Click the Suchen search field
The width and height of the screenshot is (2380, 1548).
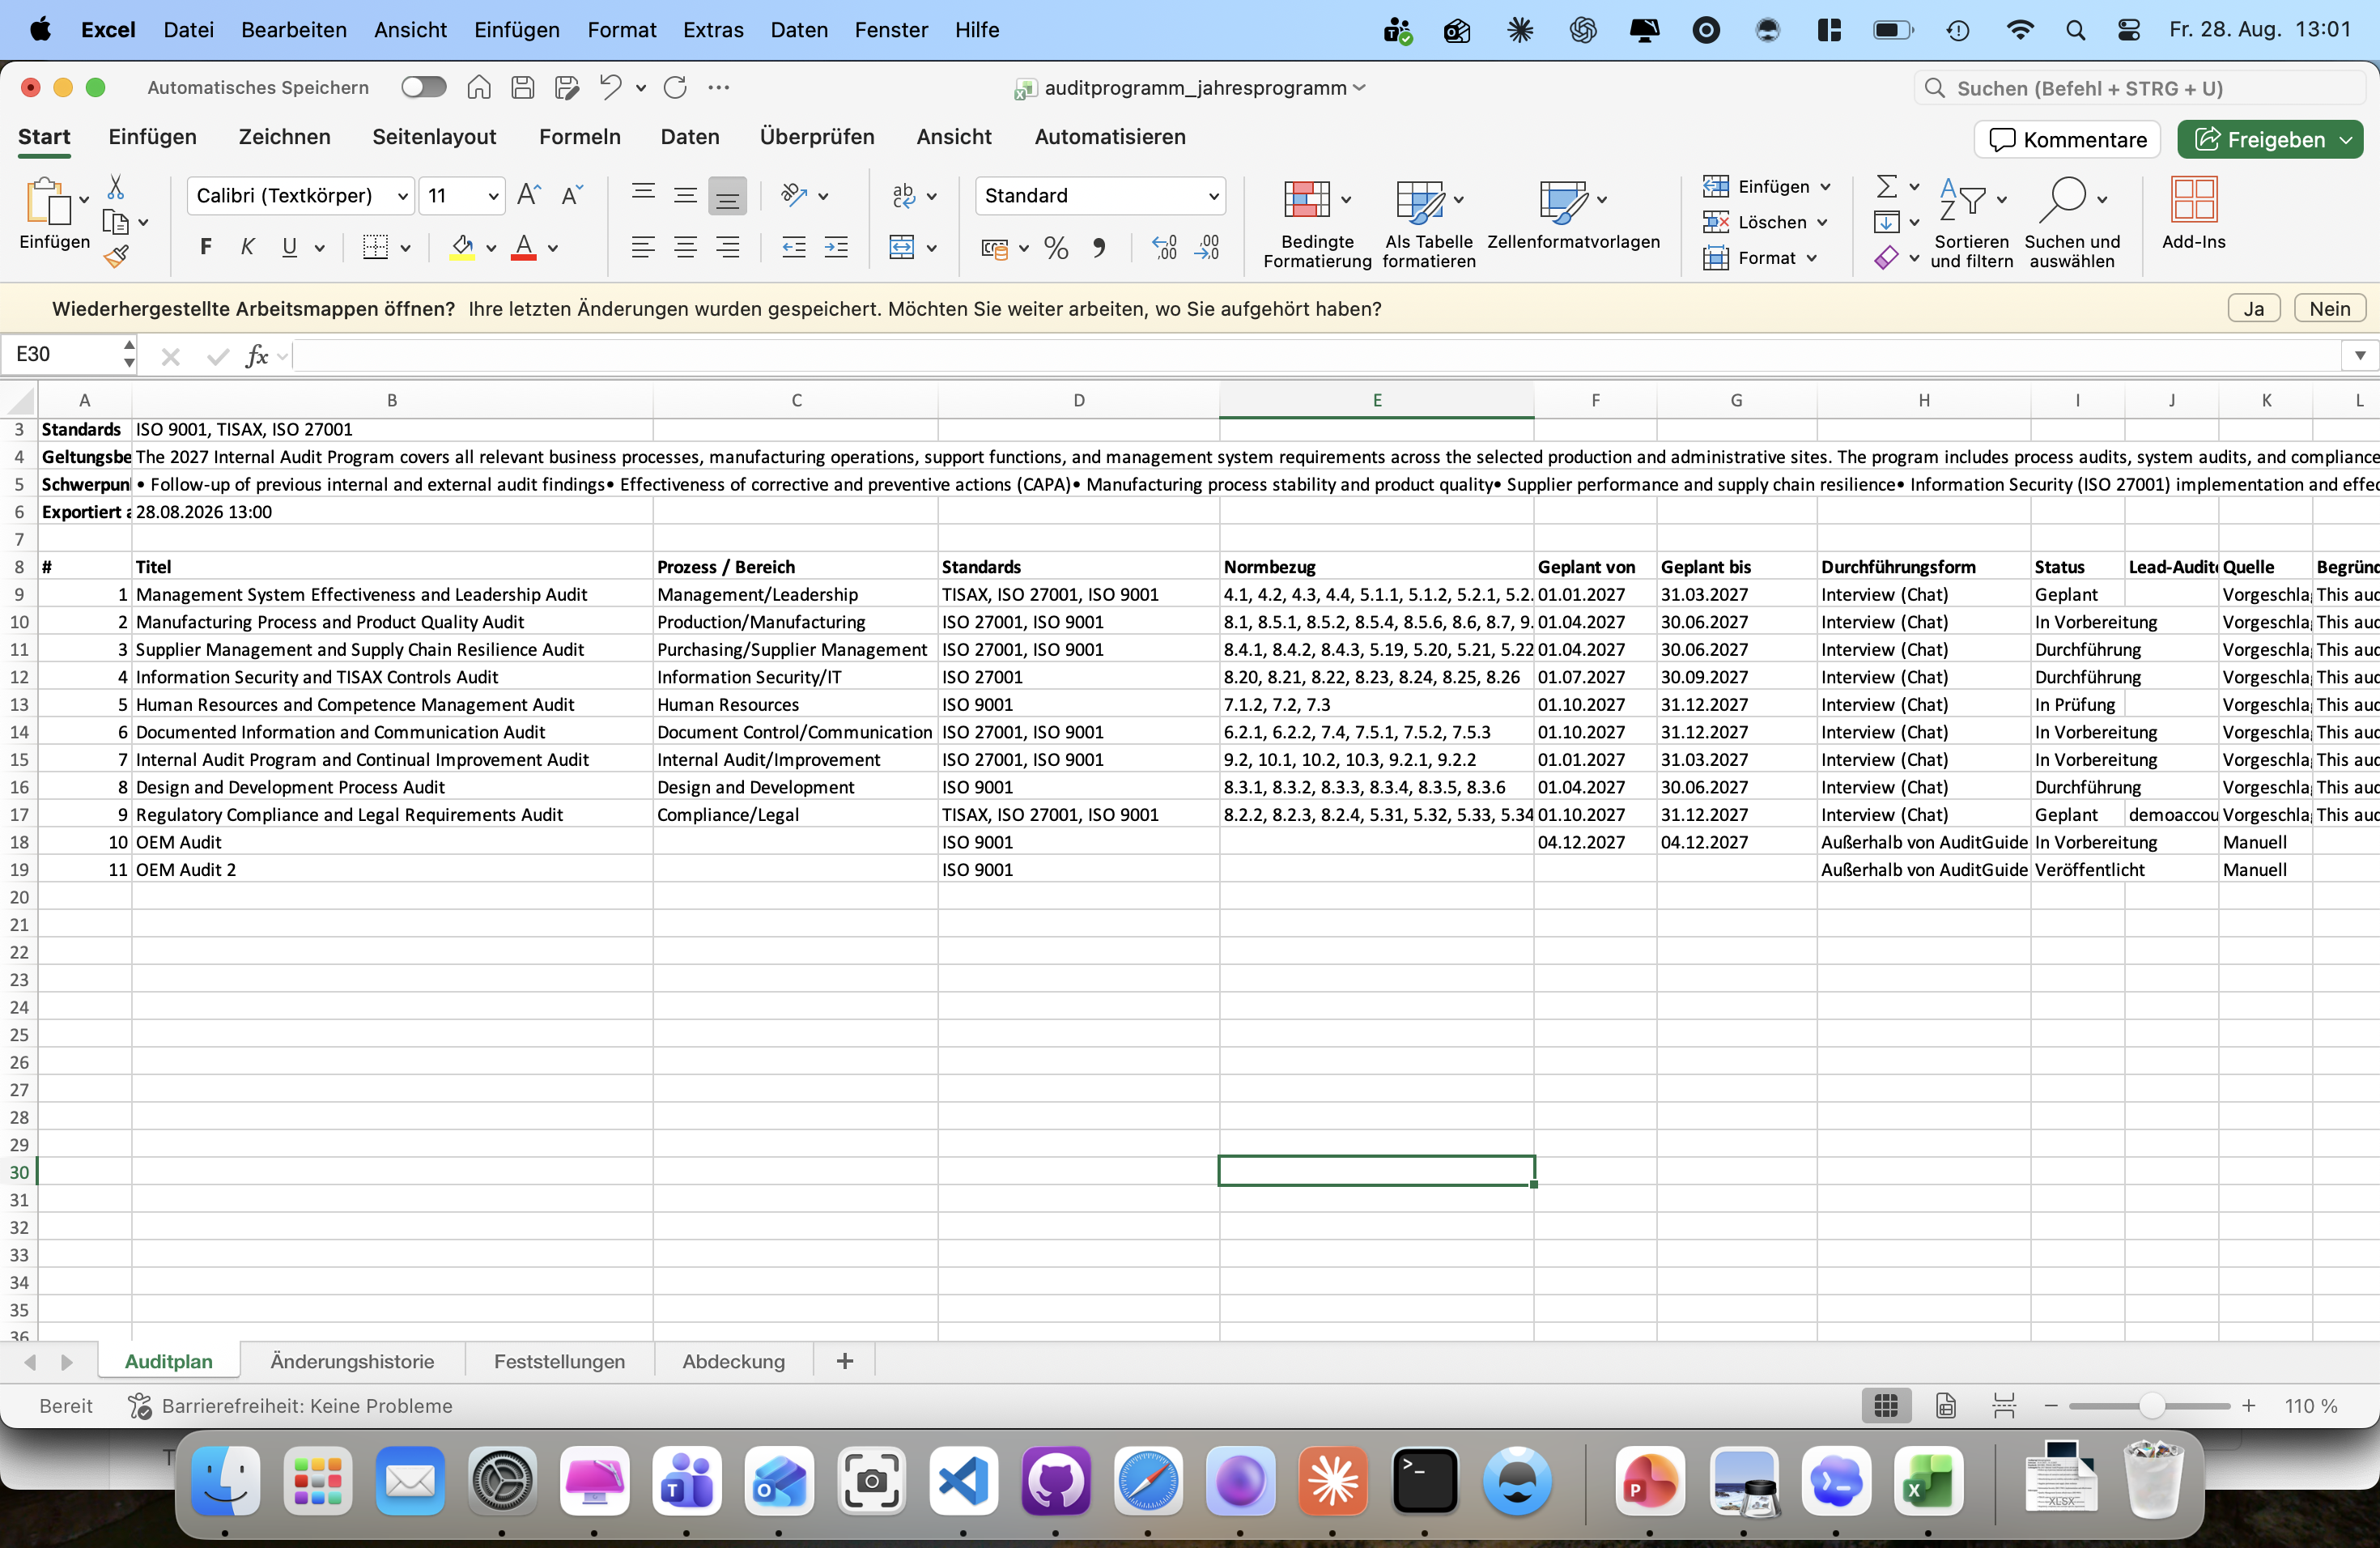coord(2140,88)
